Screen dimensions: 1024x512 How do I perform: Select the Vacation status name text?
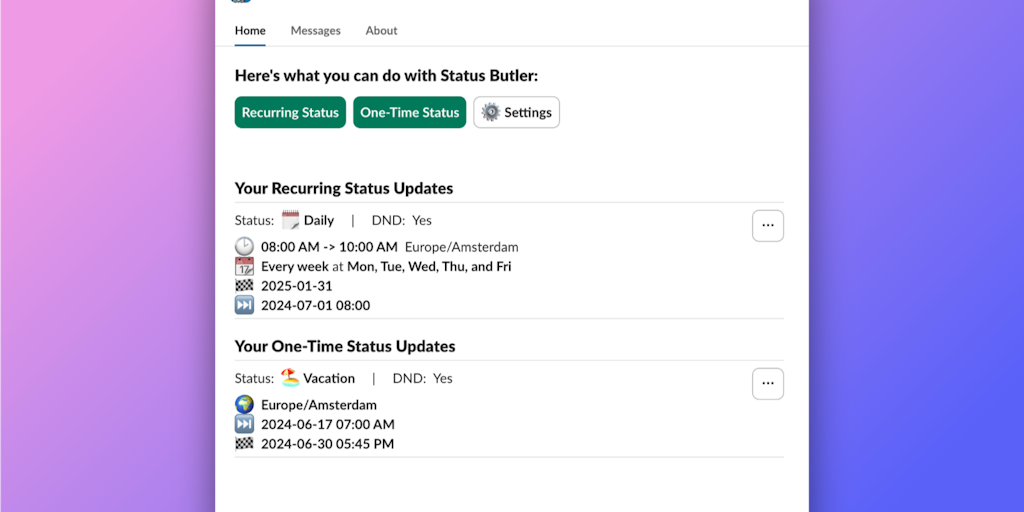329,378
